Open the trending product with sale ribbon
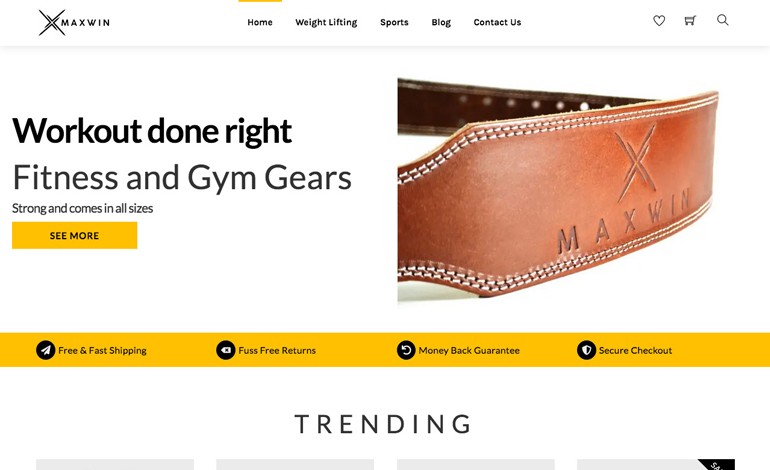770x470 pixels. 656,465
